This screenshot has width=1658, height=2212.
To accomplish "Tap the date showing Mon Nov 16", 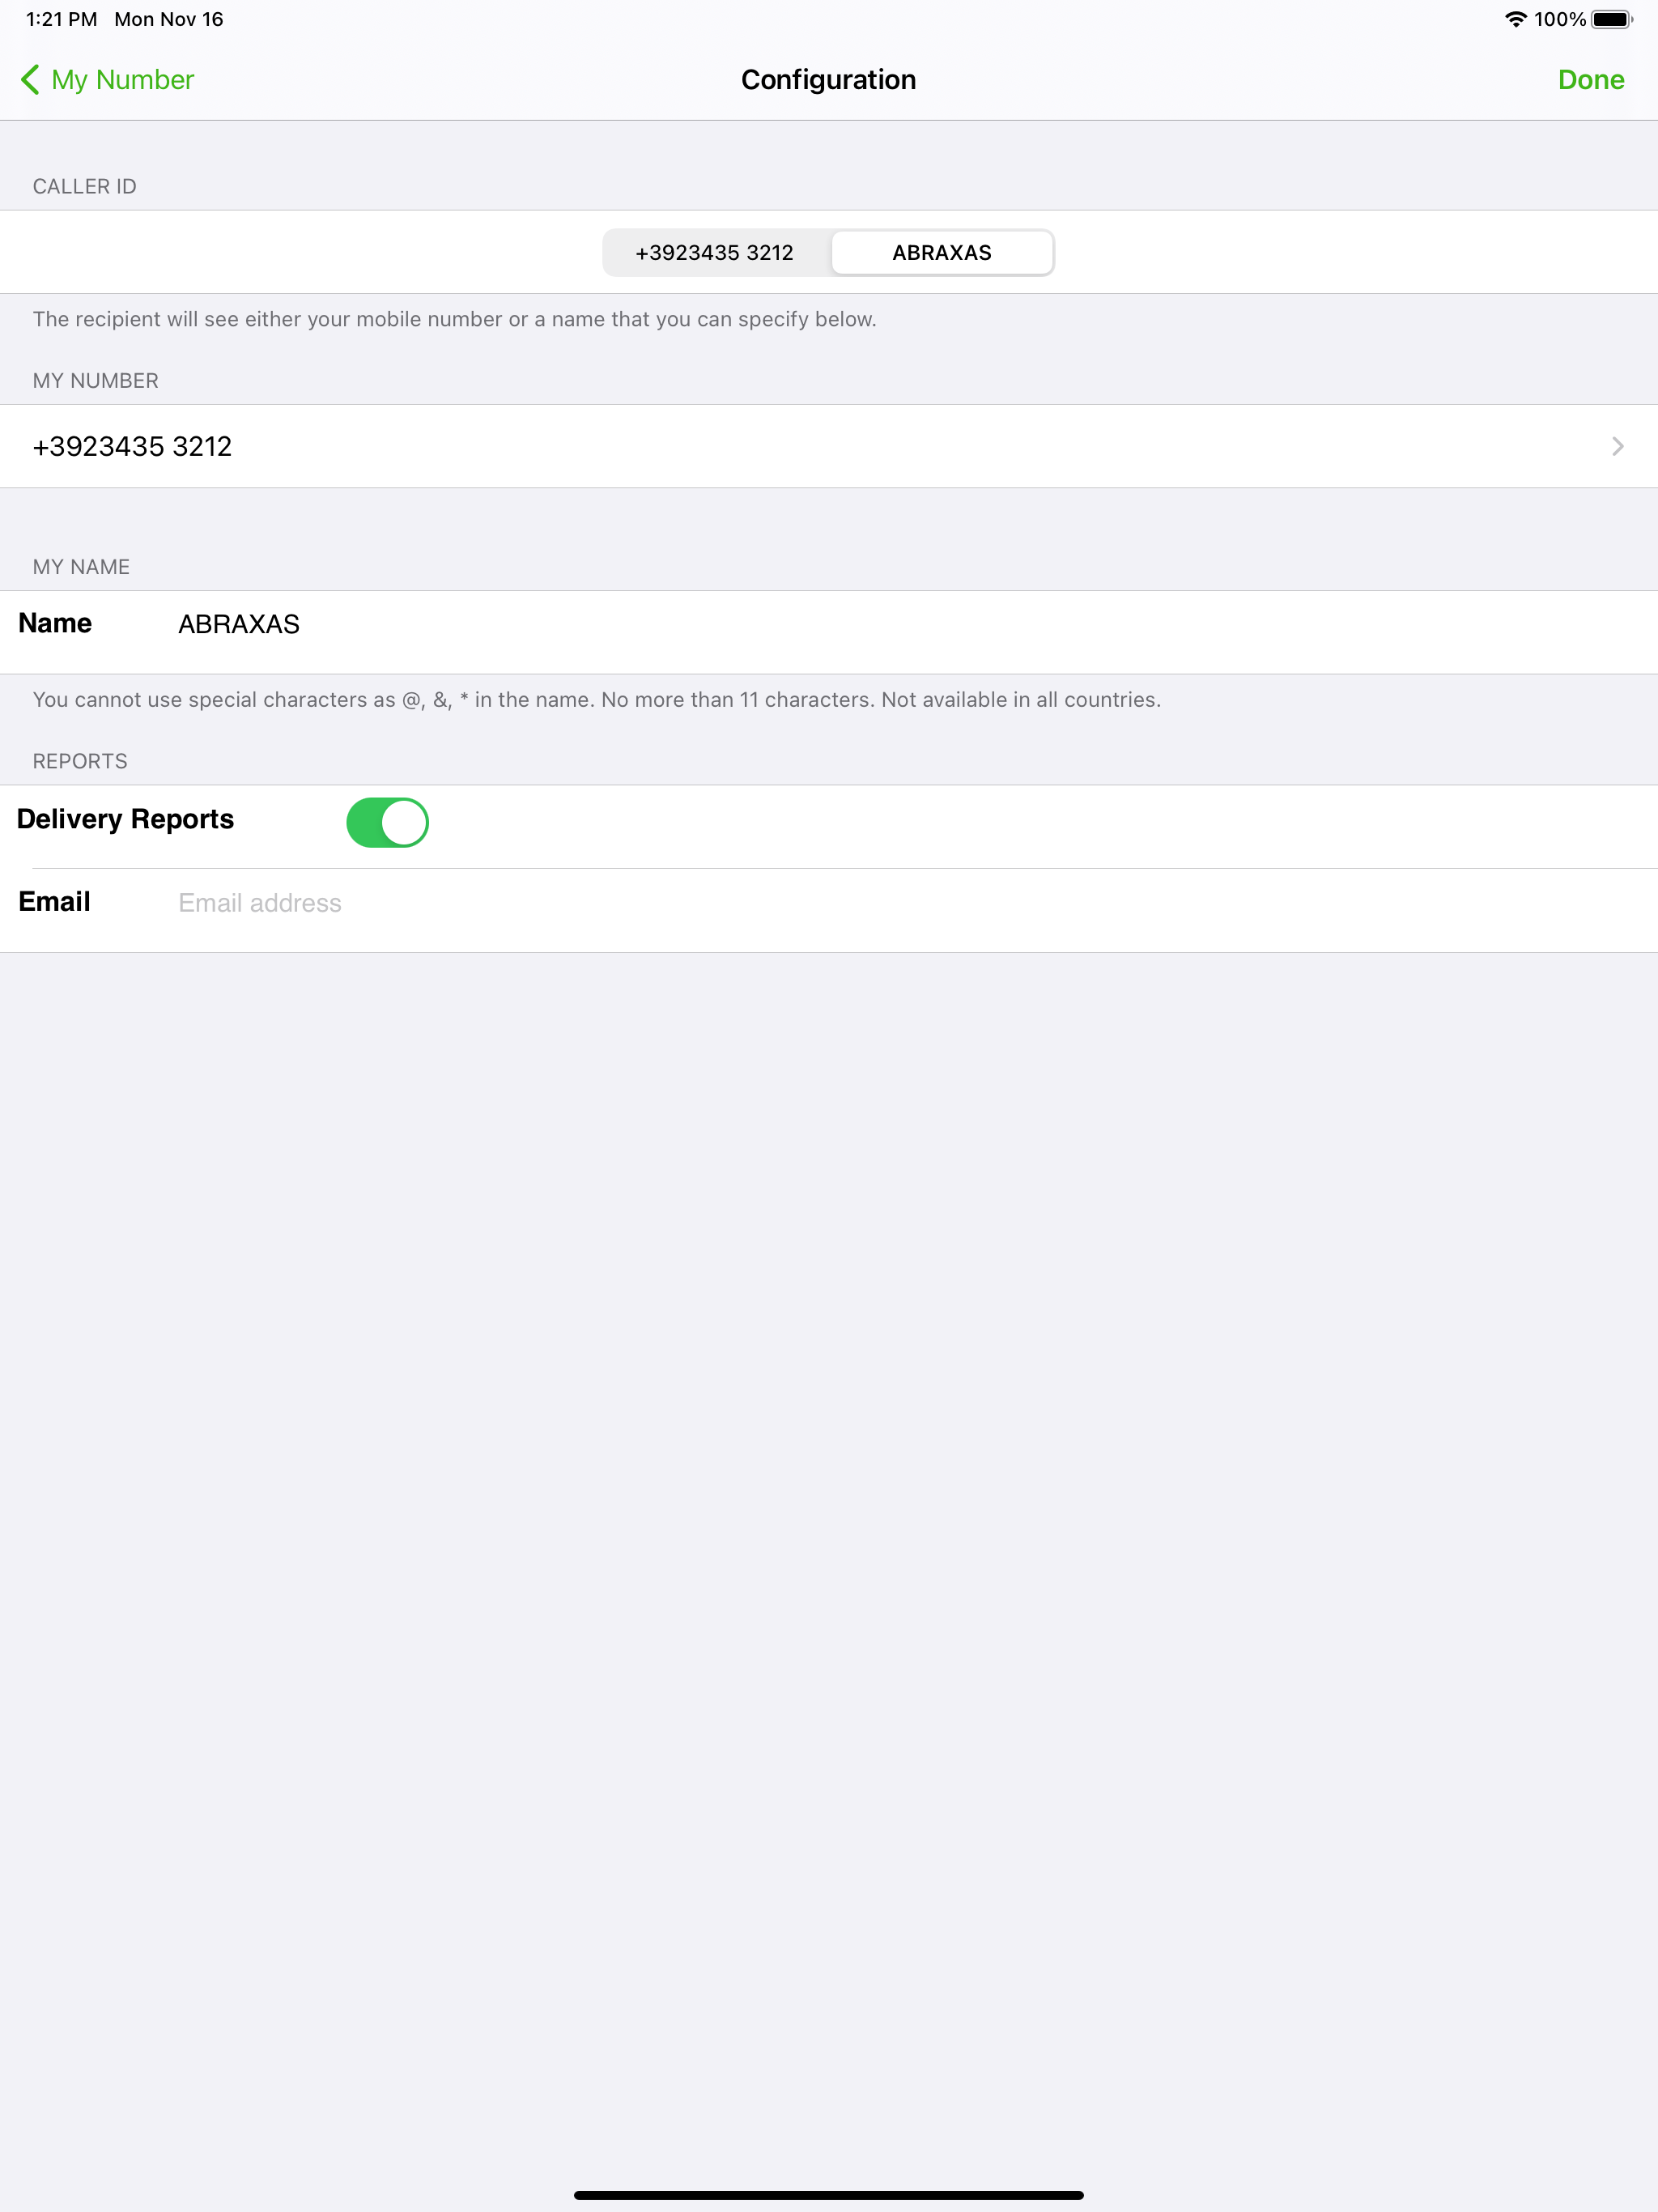I will [x=168, y=18].
